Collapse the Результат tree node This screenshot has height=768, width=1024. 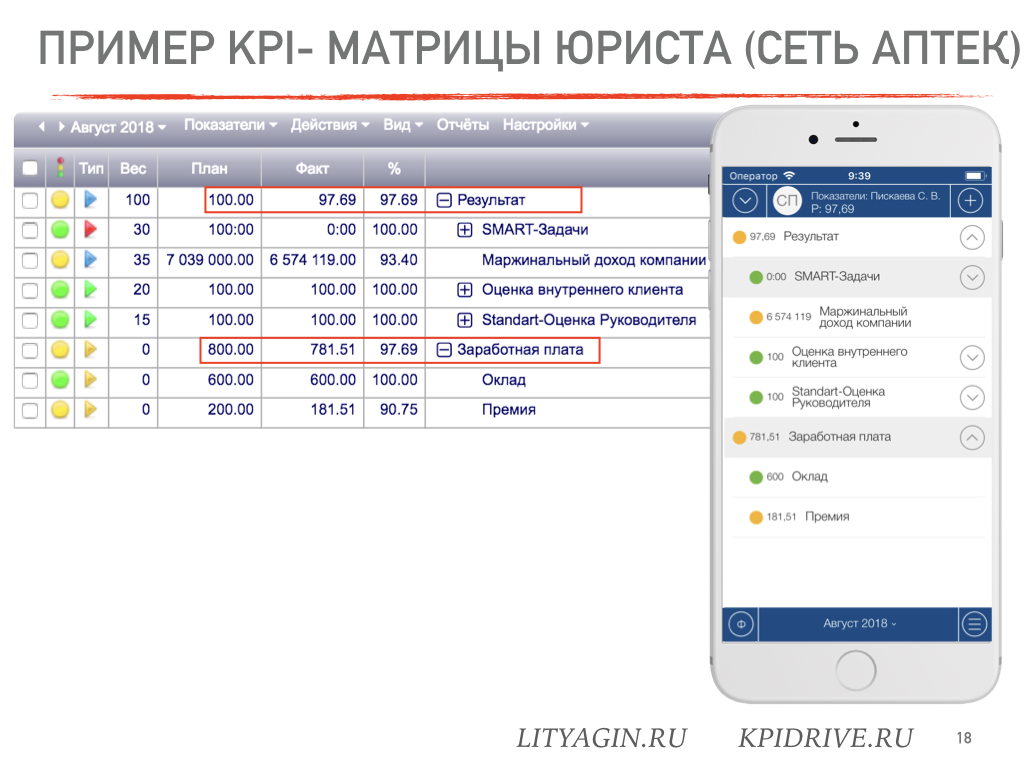[x=444, y=200]
